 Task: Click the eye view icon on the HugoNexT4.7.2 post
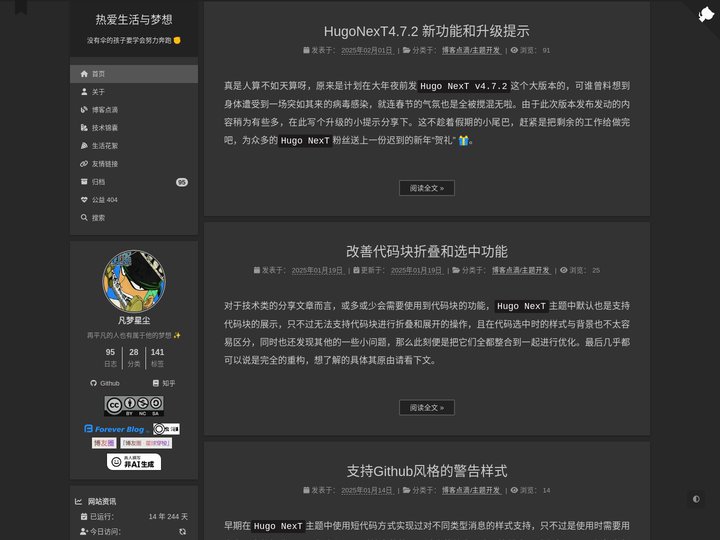coord(514,51)
